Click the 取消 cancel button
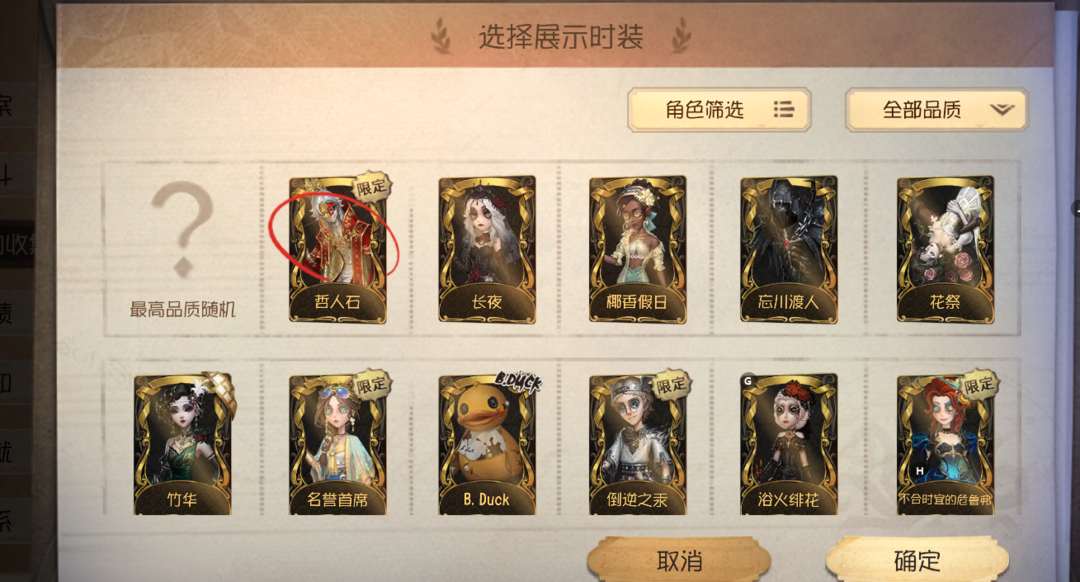Image resolution: width=1080 pixels, height=582 pixels. (679, 561)
